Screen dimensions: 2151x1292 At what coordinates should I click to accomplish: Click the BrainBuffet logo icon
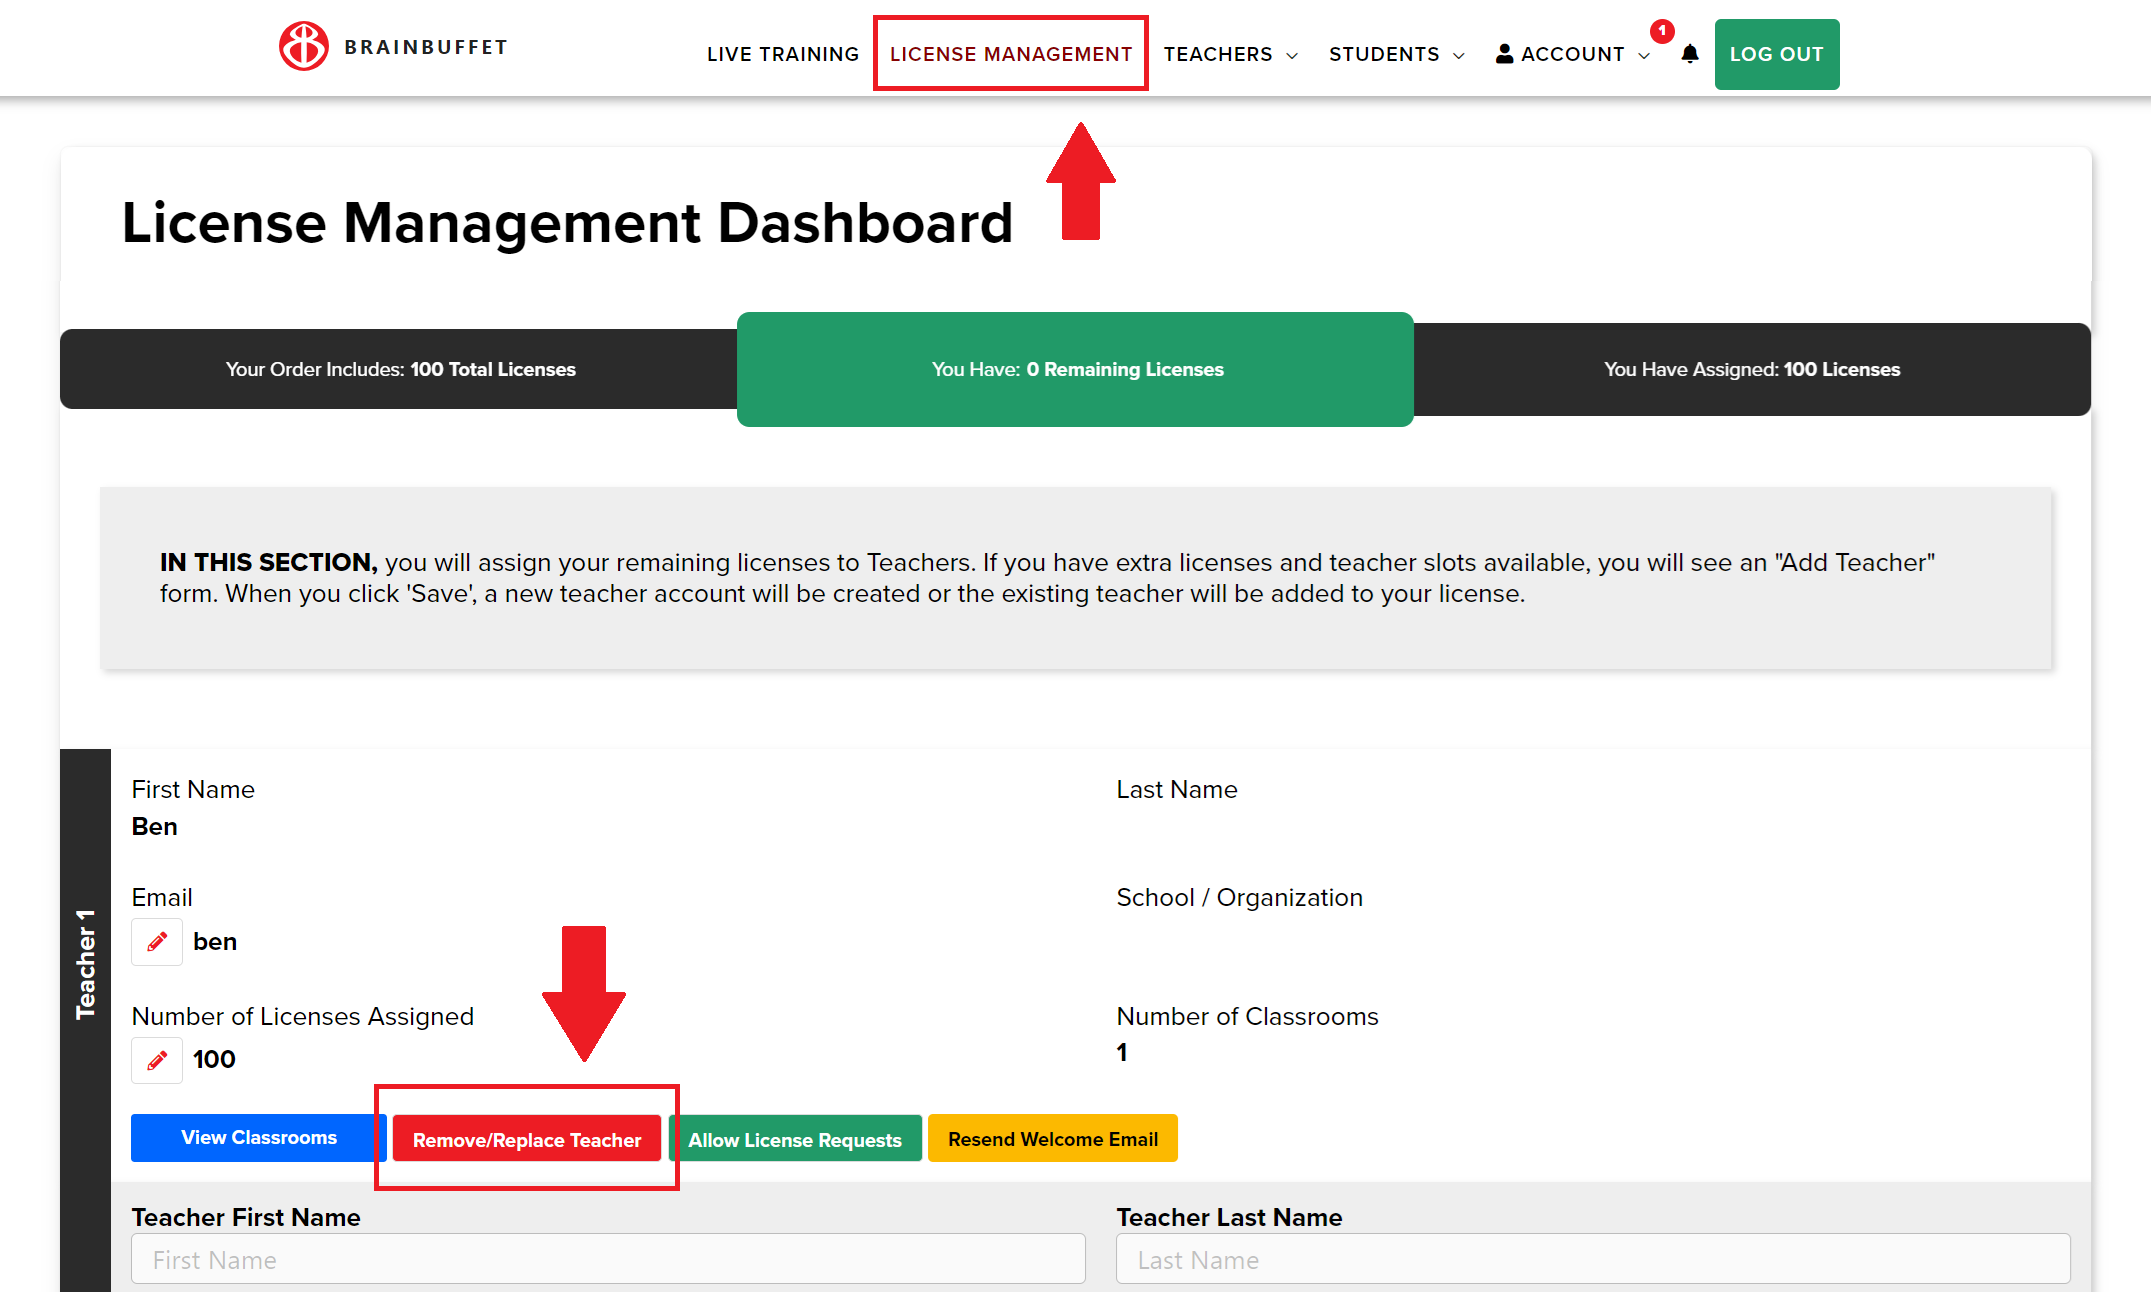pyautogui.click(x=303, y=46)
